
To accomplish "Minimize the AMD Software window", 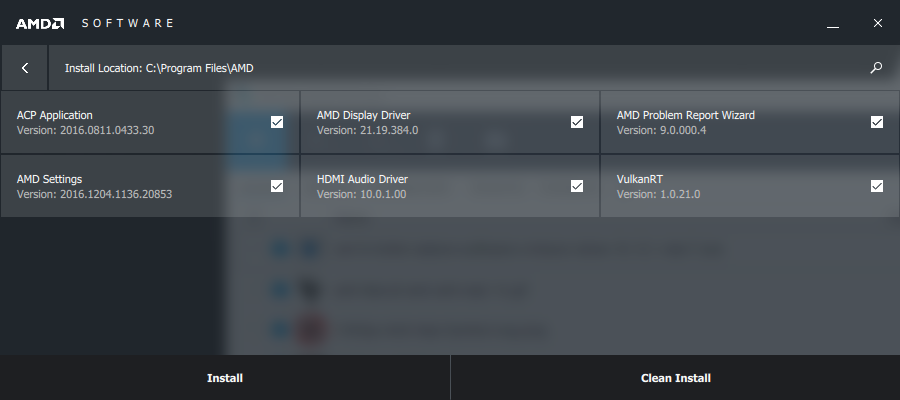I will [833, 24].
